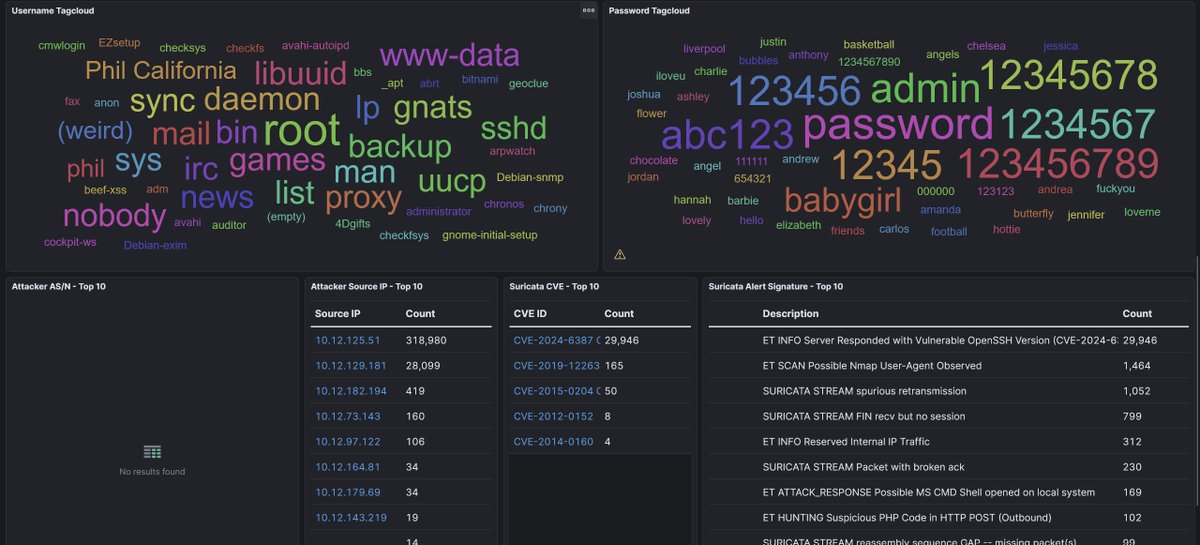Click the Username Tagcloud panel title

(x=54, y=11)
